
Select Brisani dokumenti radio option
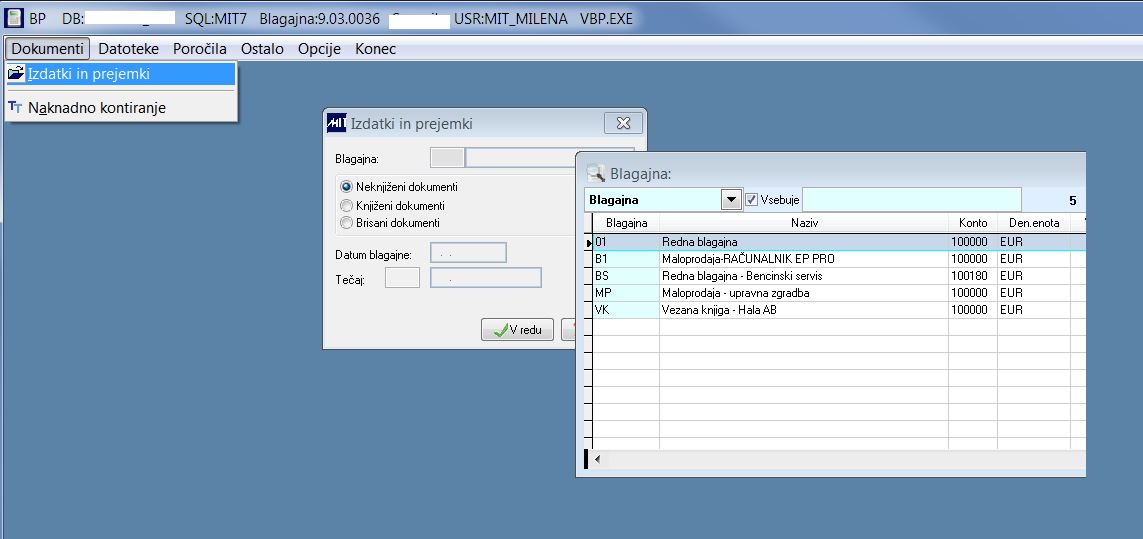[x=346, y=222]
